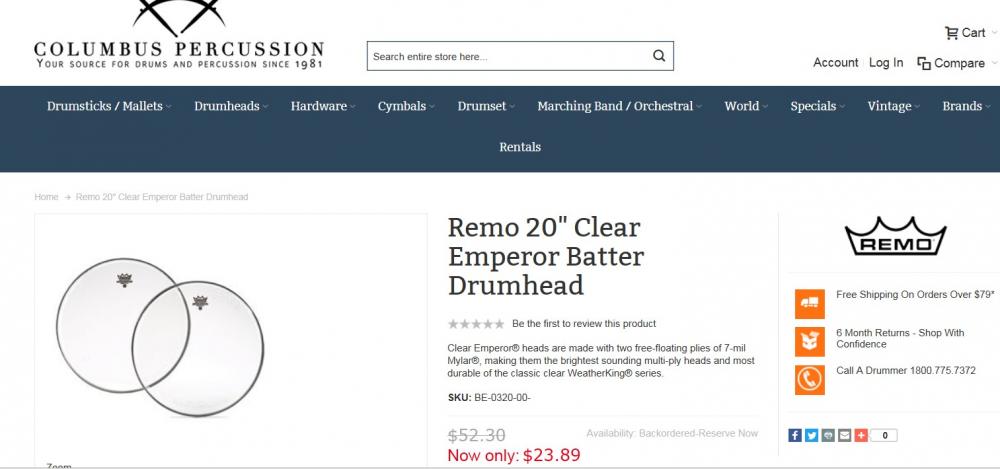Open the shopping cart icon
Image resolution: width=1000 pixels, height=469 pixels.
point(951,33)
